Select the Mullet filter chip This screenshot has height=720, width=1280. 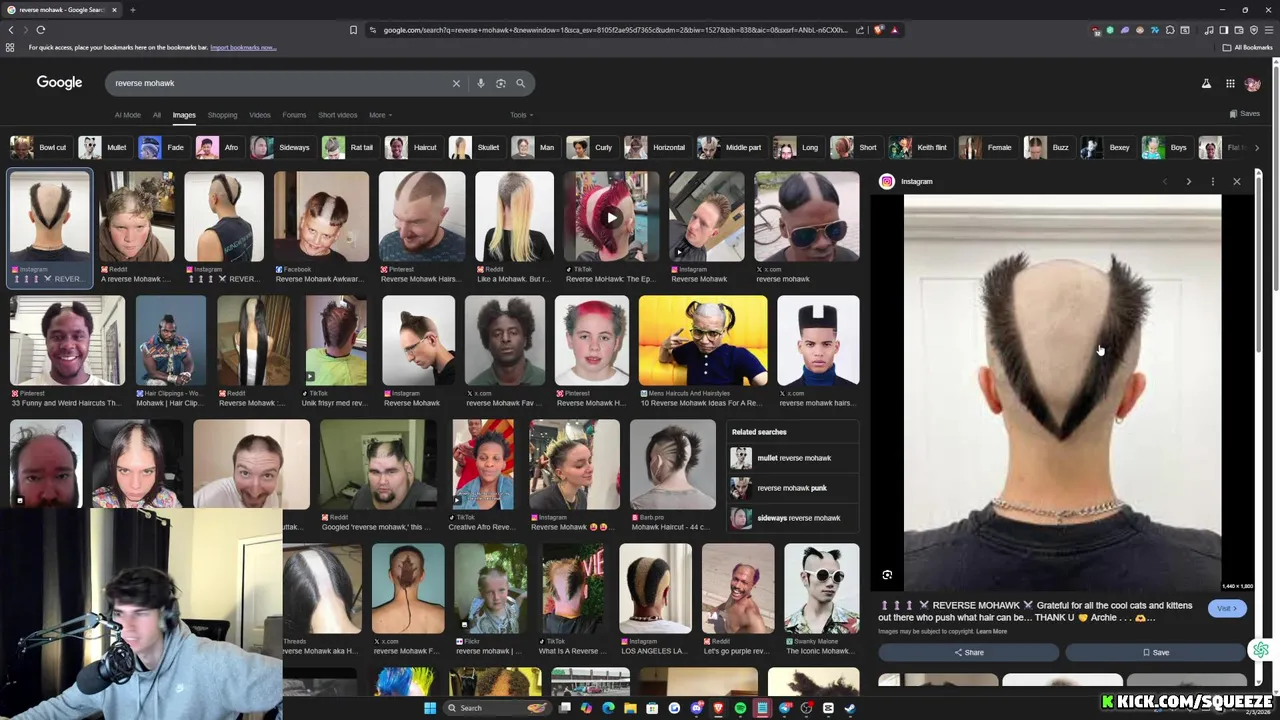(104, 148)
